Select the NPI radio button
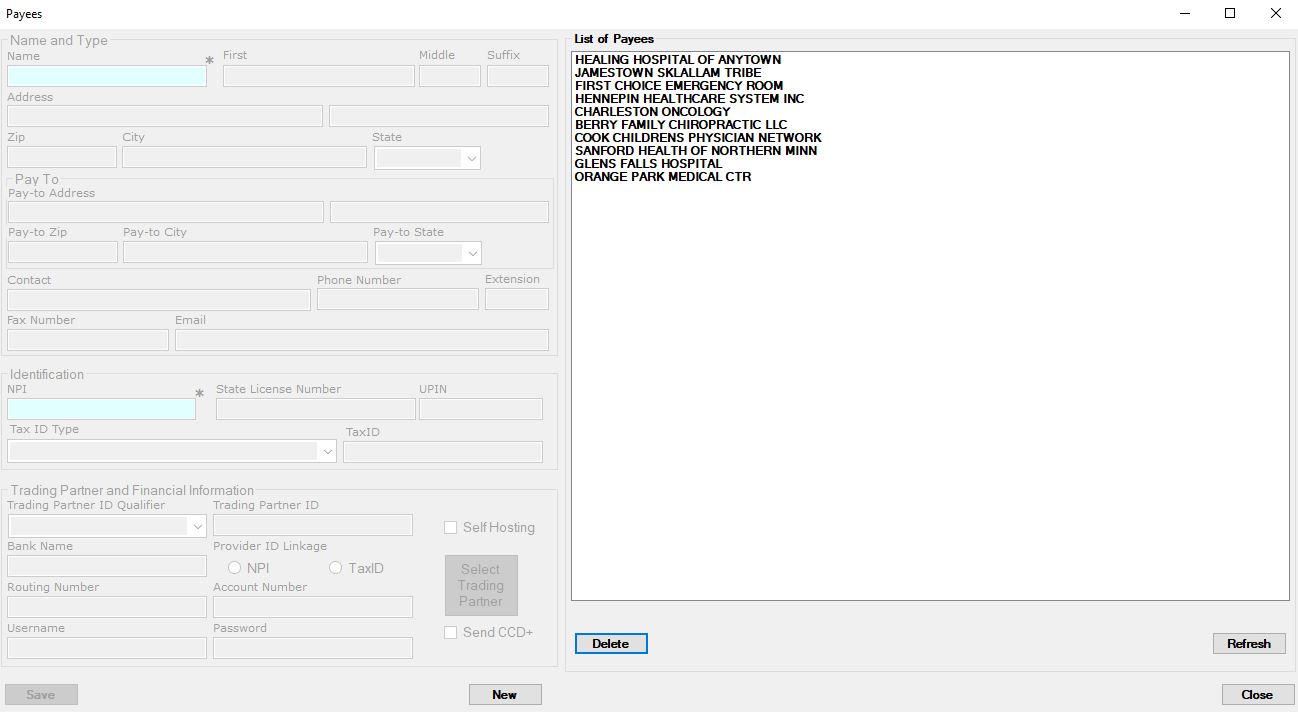This screenshot has width=1298, height=712. pyautogui.click(x=234, y=568)
